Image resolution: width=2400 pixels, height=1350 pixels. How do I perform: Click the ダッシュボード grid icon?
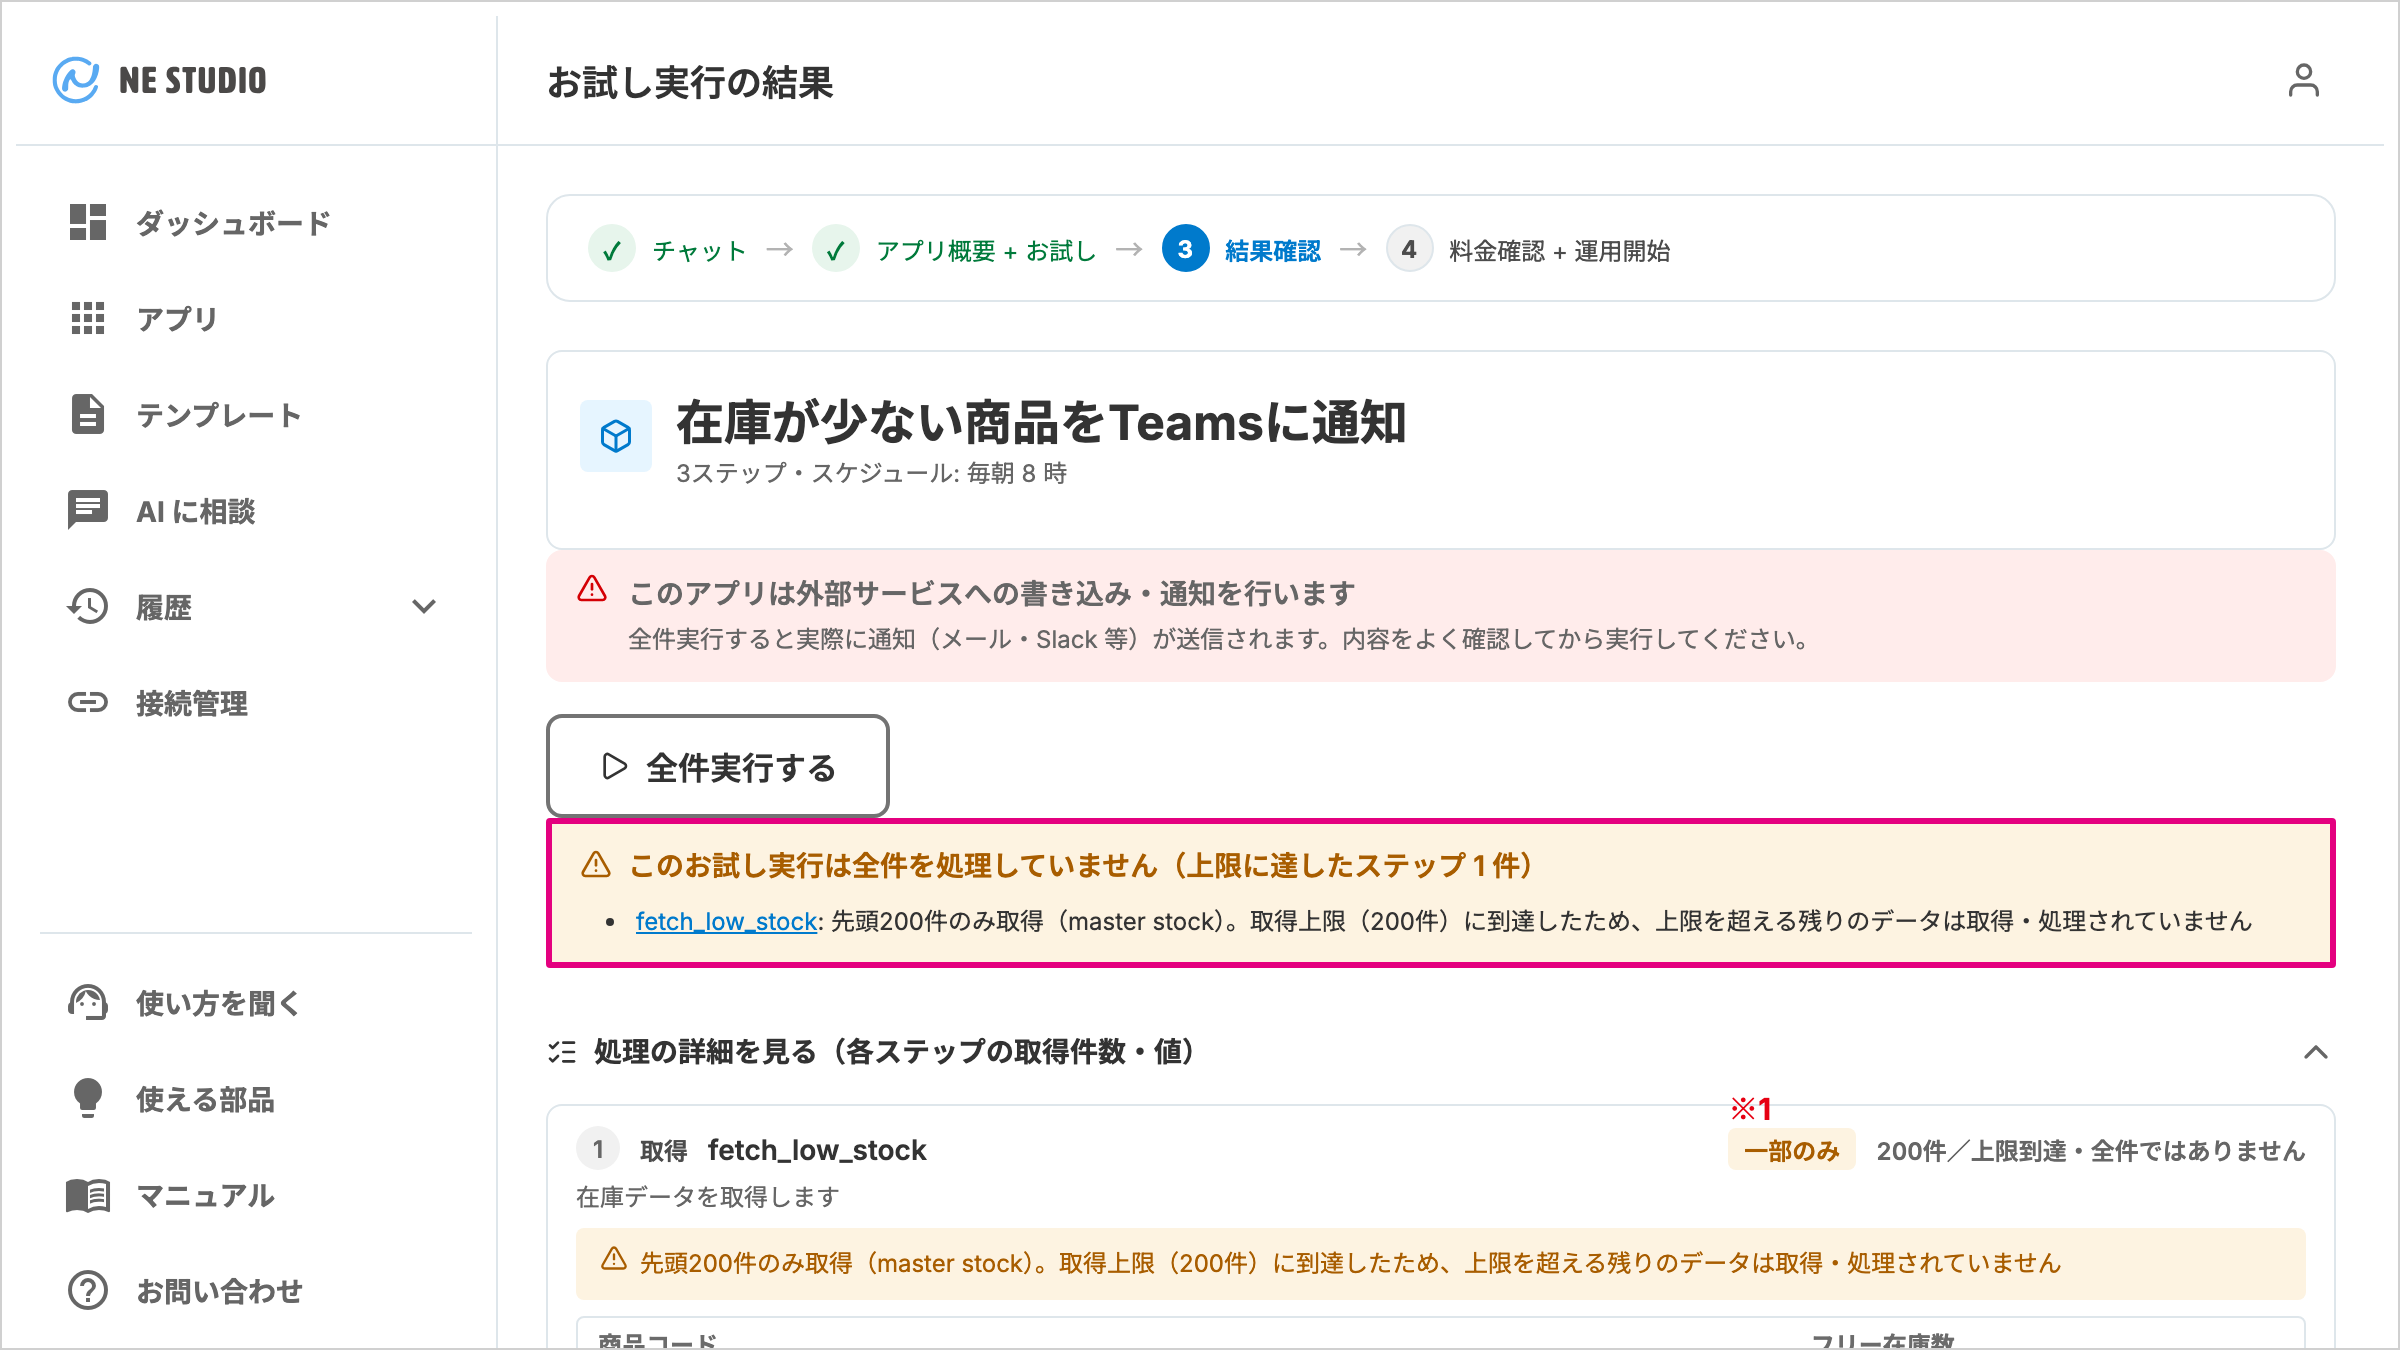(88, 222)
